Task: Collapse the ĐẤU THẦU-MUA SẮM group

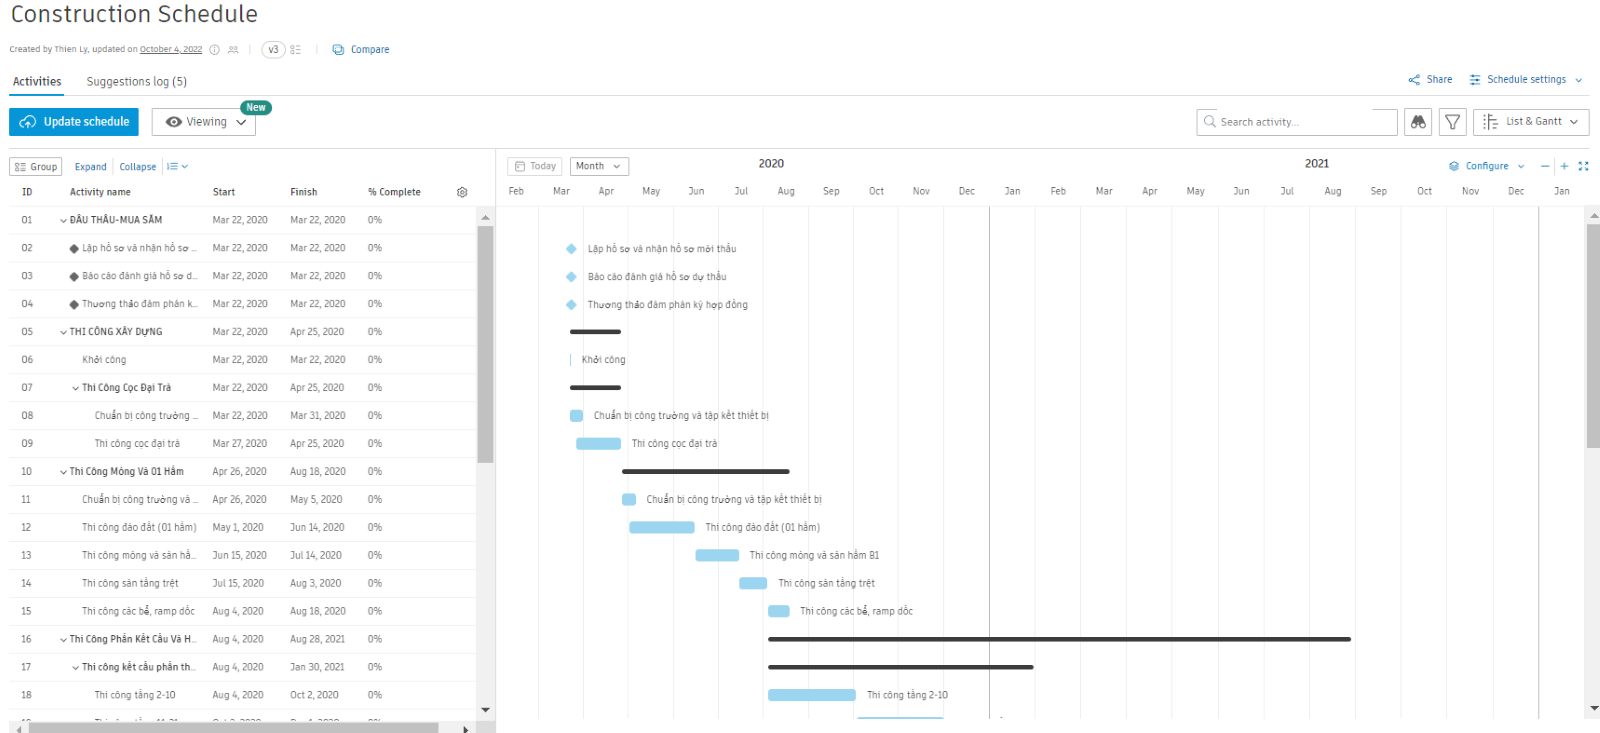Action: pos(63,220)
